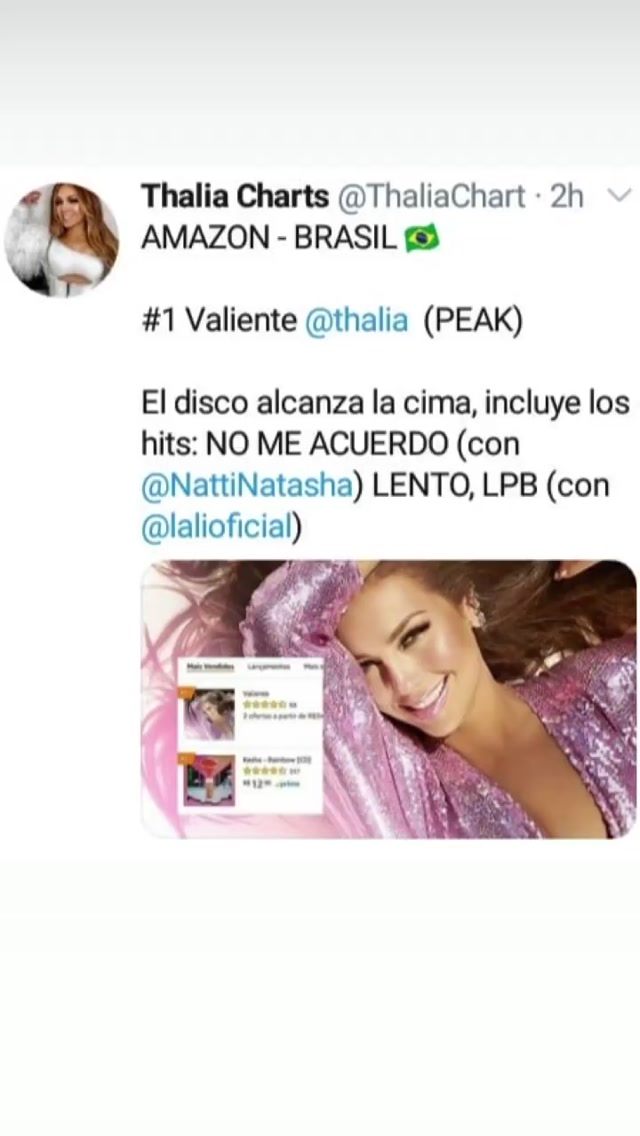Click the Valiente offers price text
Viewport: 640px width, 1136px height.
coord(283,716)
